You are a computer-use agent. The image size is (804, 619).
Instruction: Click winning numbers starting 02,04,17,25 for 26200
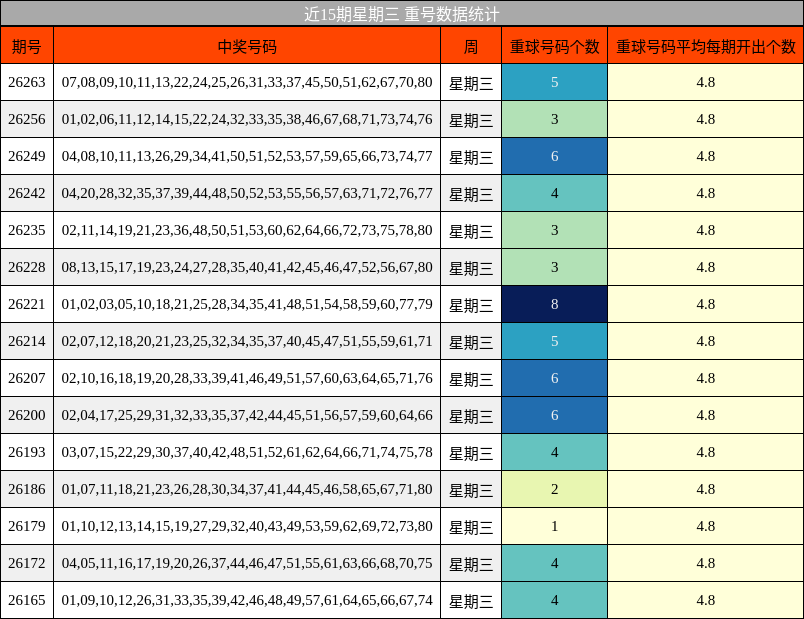(x=247, y=415)
